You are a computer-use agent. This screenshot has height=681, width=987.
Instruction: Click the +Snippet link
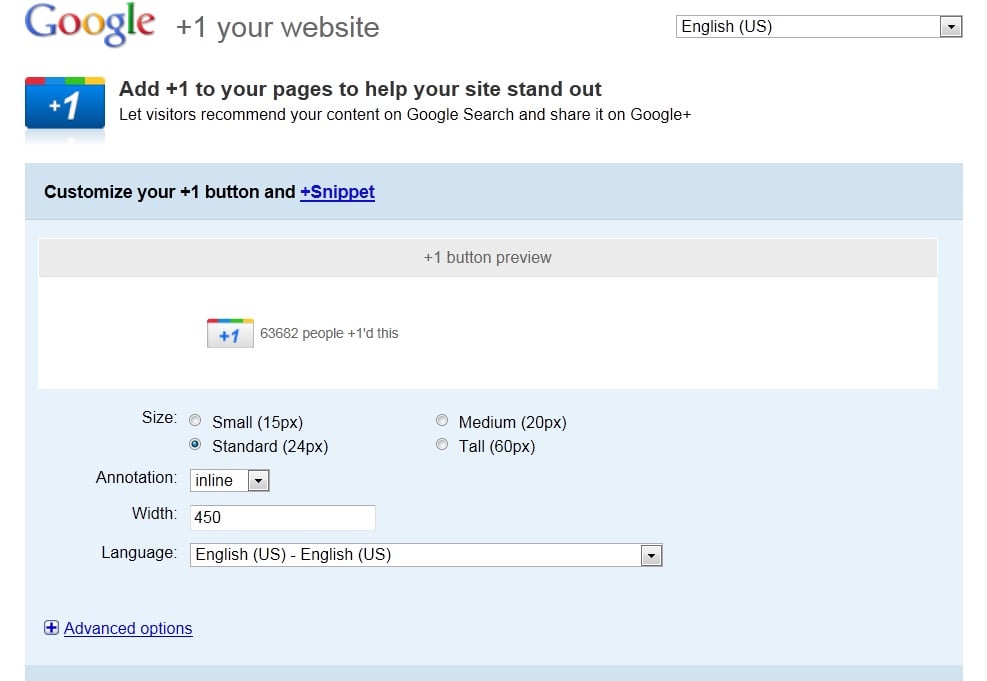tap(337, 192)
